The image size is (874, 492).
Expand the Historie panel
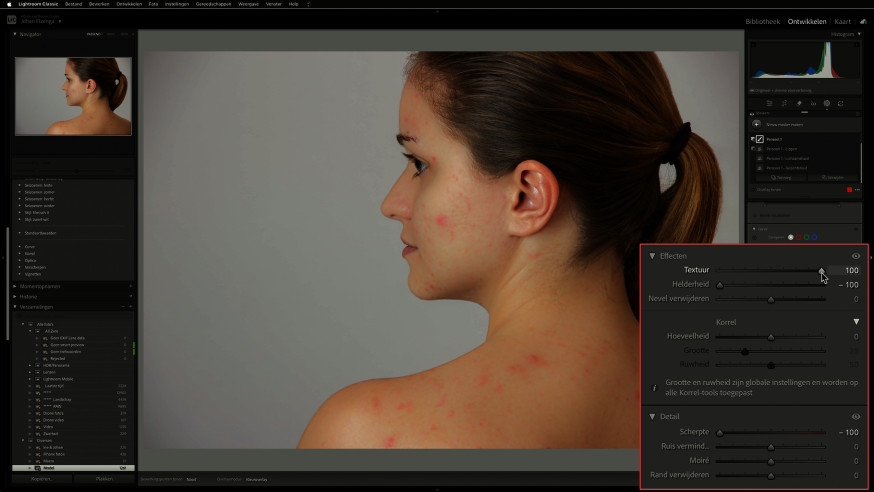click(x=28, y=296)
